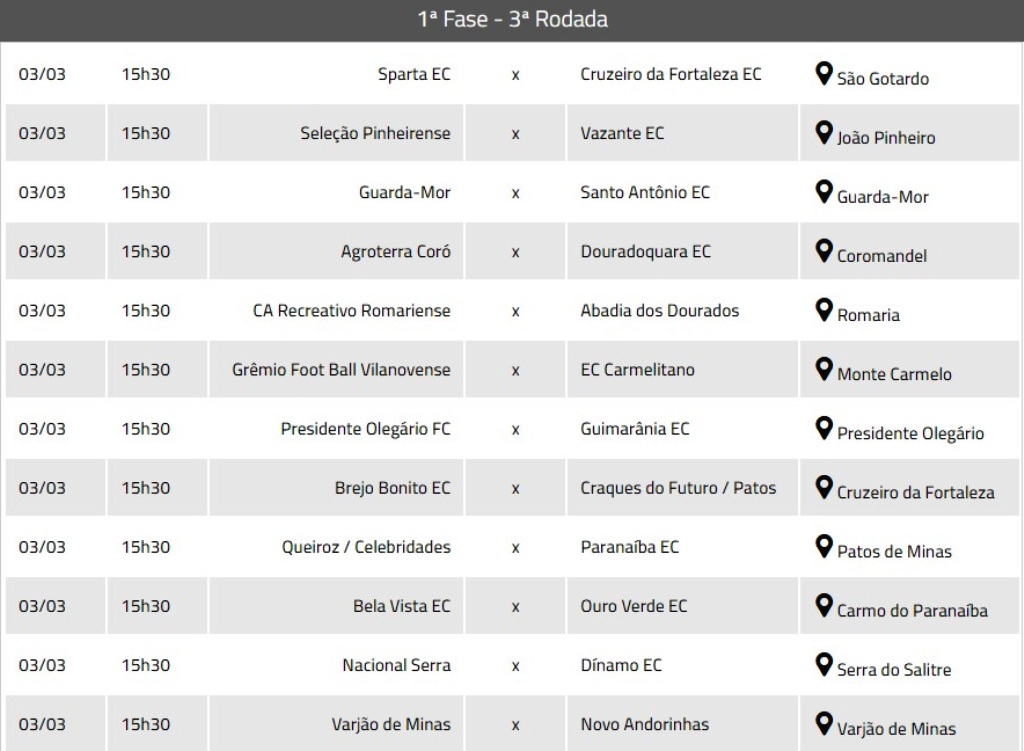
Task: Click the map pin beside São Gotardo
Action: pyautogui.click(x=823, y=73)
